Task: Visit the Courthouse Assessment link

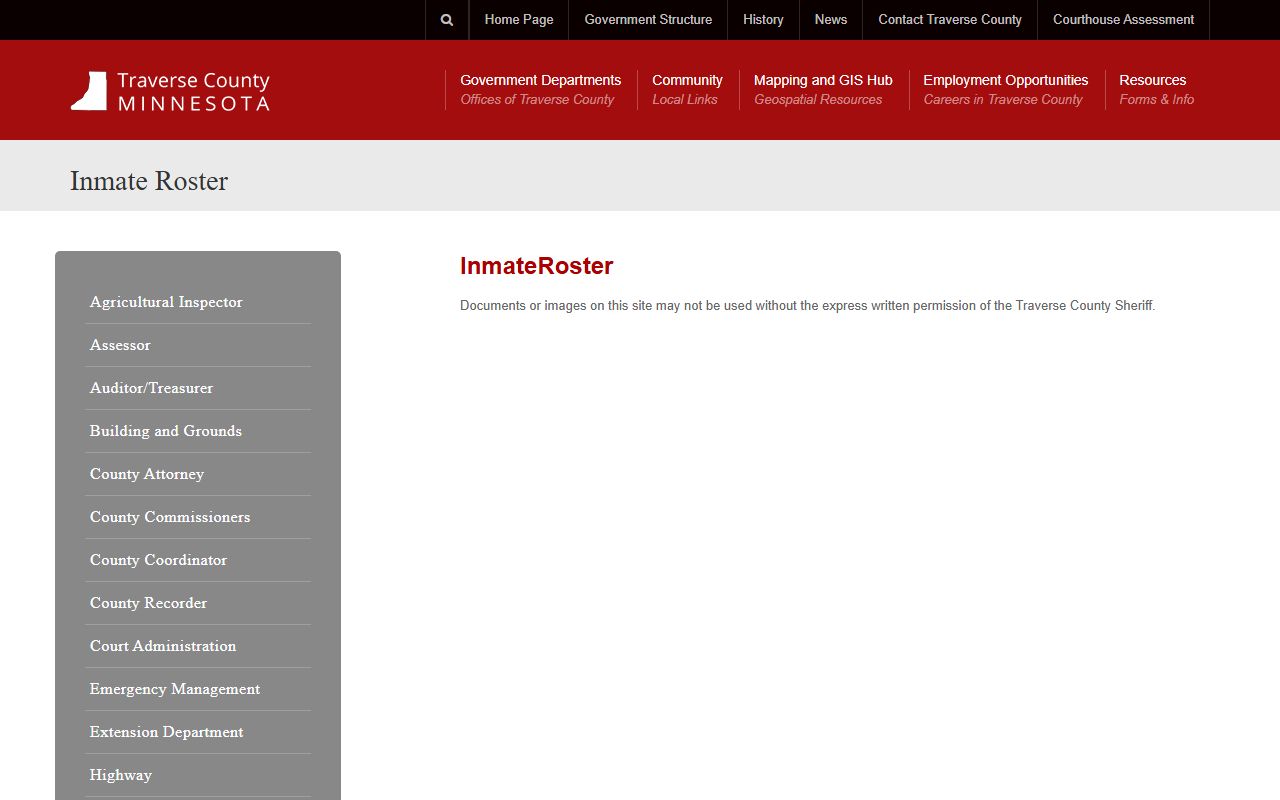Action: click(1123, 20)
